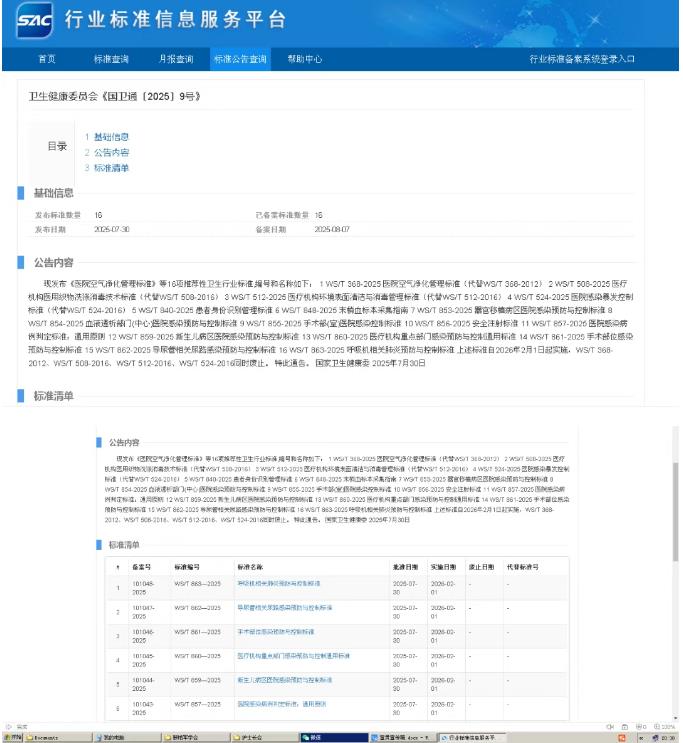Select the 标准公告查询 navigation tab
Screen dimensions: 683x743
240,59
